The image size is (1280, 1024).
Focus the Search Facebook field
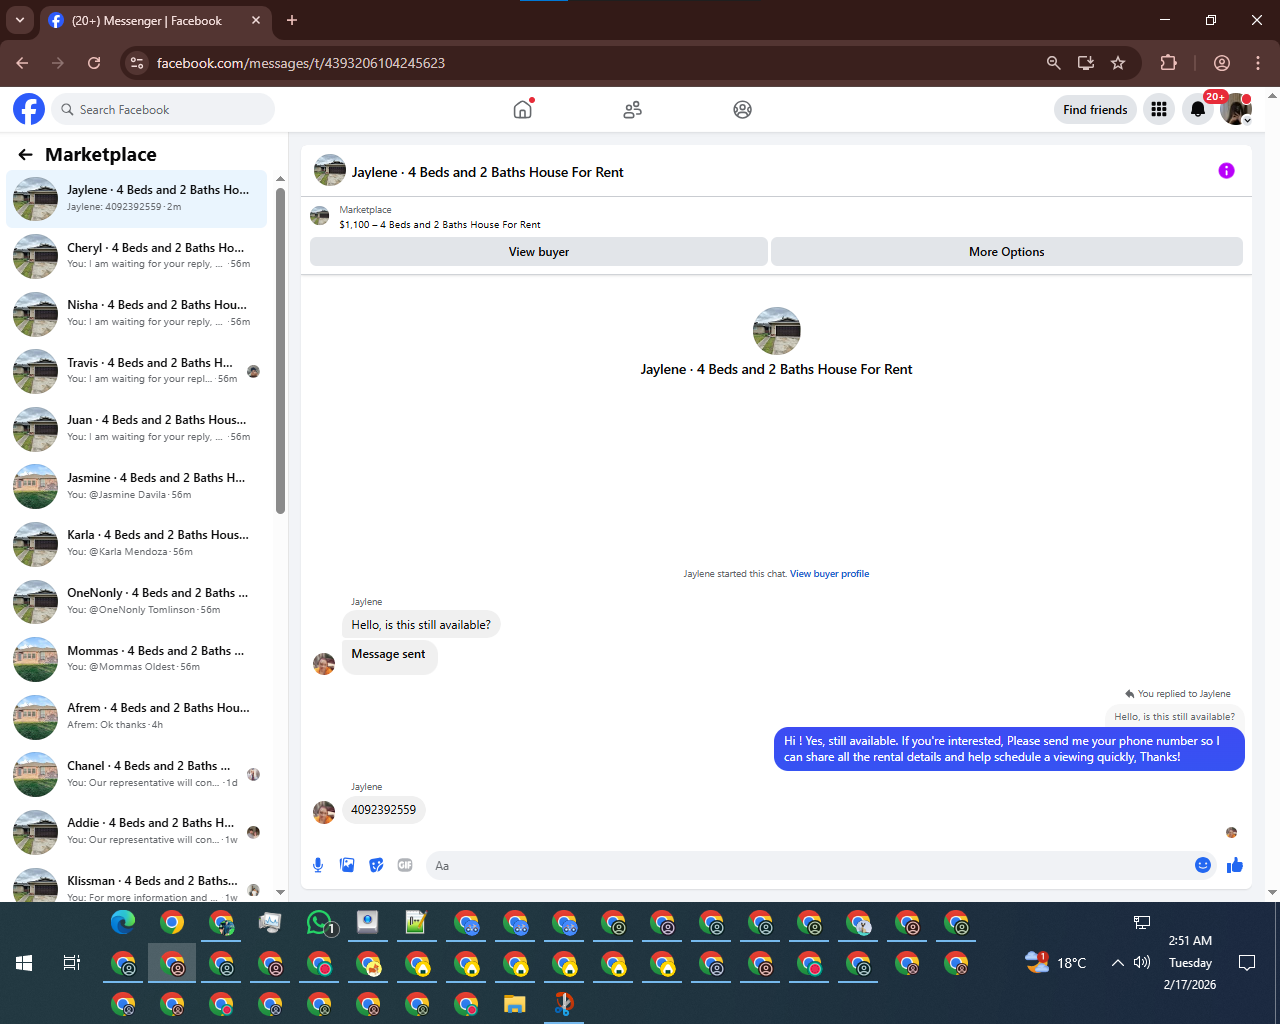pos(164,109)
